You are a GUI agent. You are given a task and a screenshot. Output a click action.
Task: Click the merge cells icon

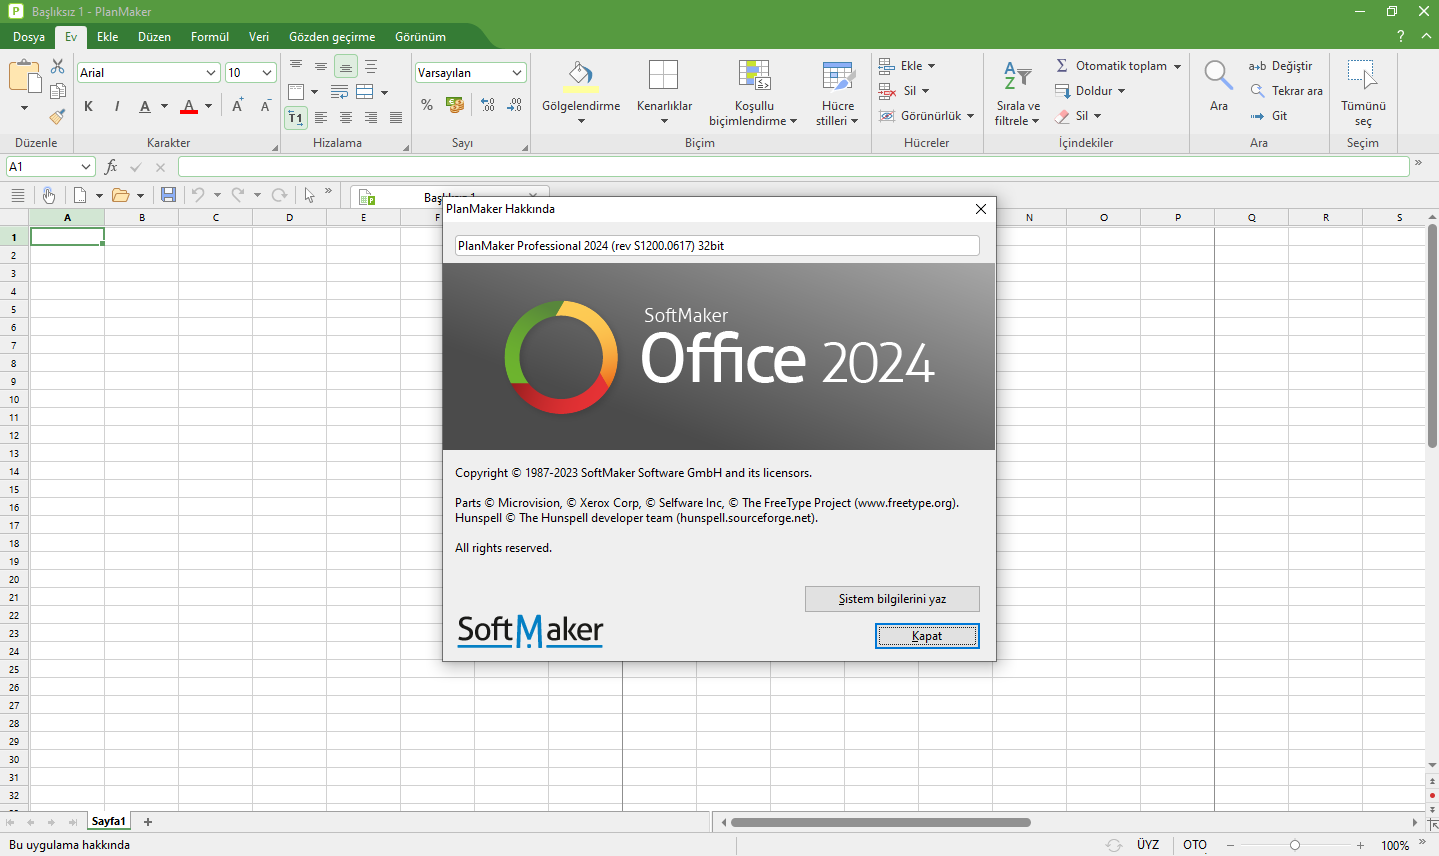[365, 92]
